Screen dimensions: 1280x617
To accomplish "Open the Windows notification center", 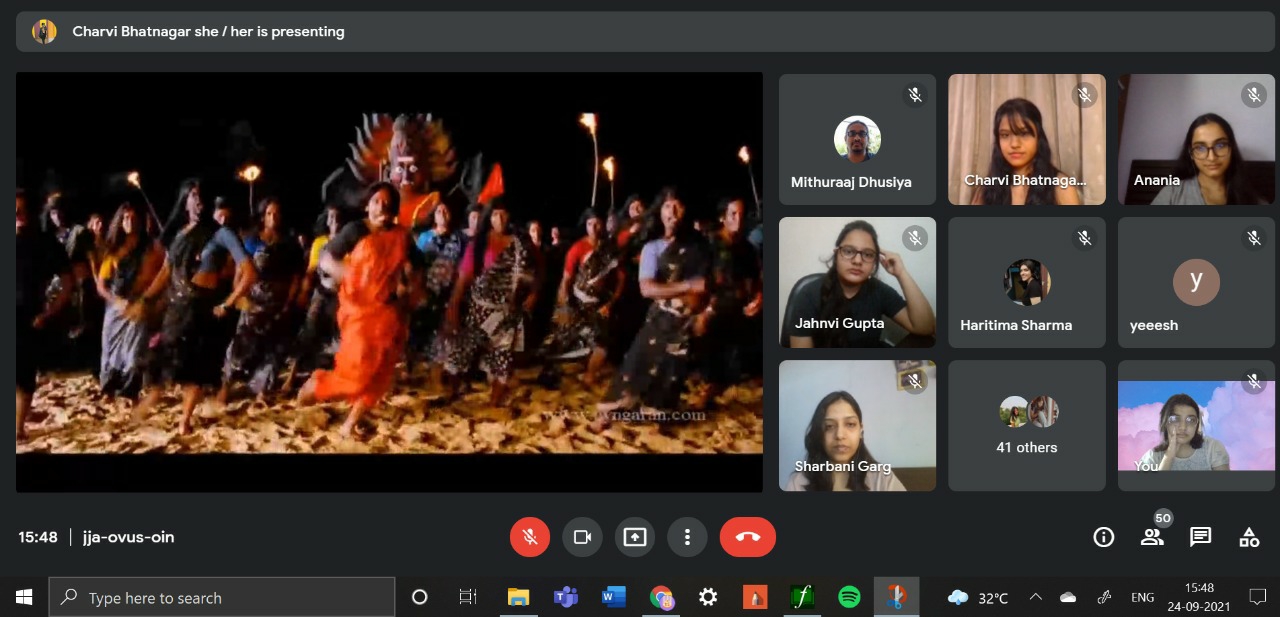I will point(1257,597).
